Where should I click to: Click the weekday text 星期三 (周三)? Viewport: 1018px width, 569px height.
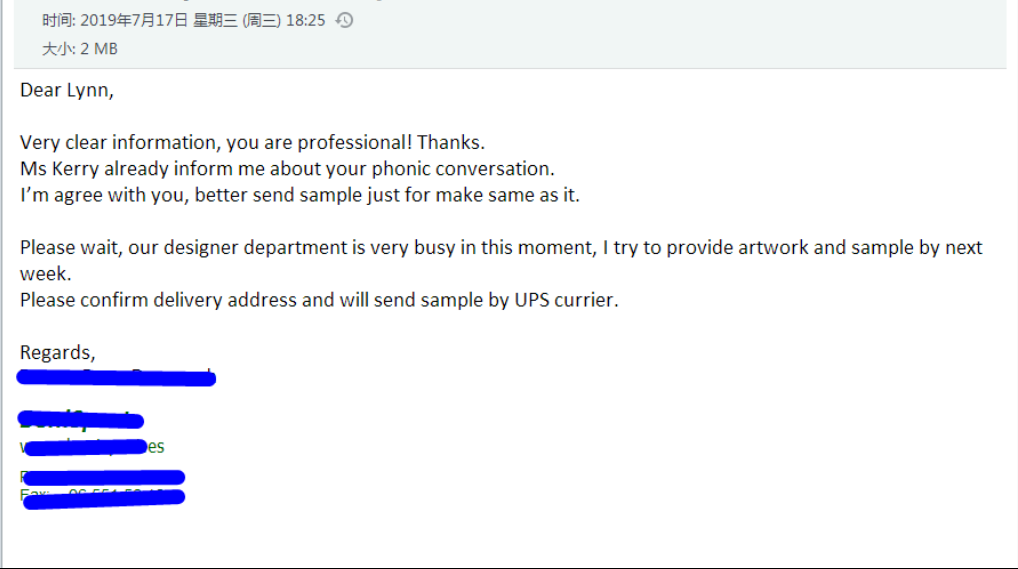237,20
